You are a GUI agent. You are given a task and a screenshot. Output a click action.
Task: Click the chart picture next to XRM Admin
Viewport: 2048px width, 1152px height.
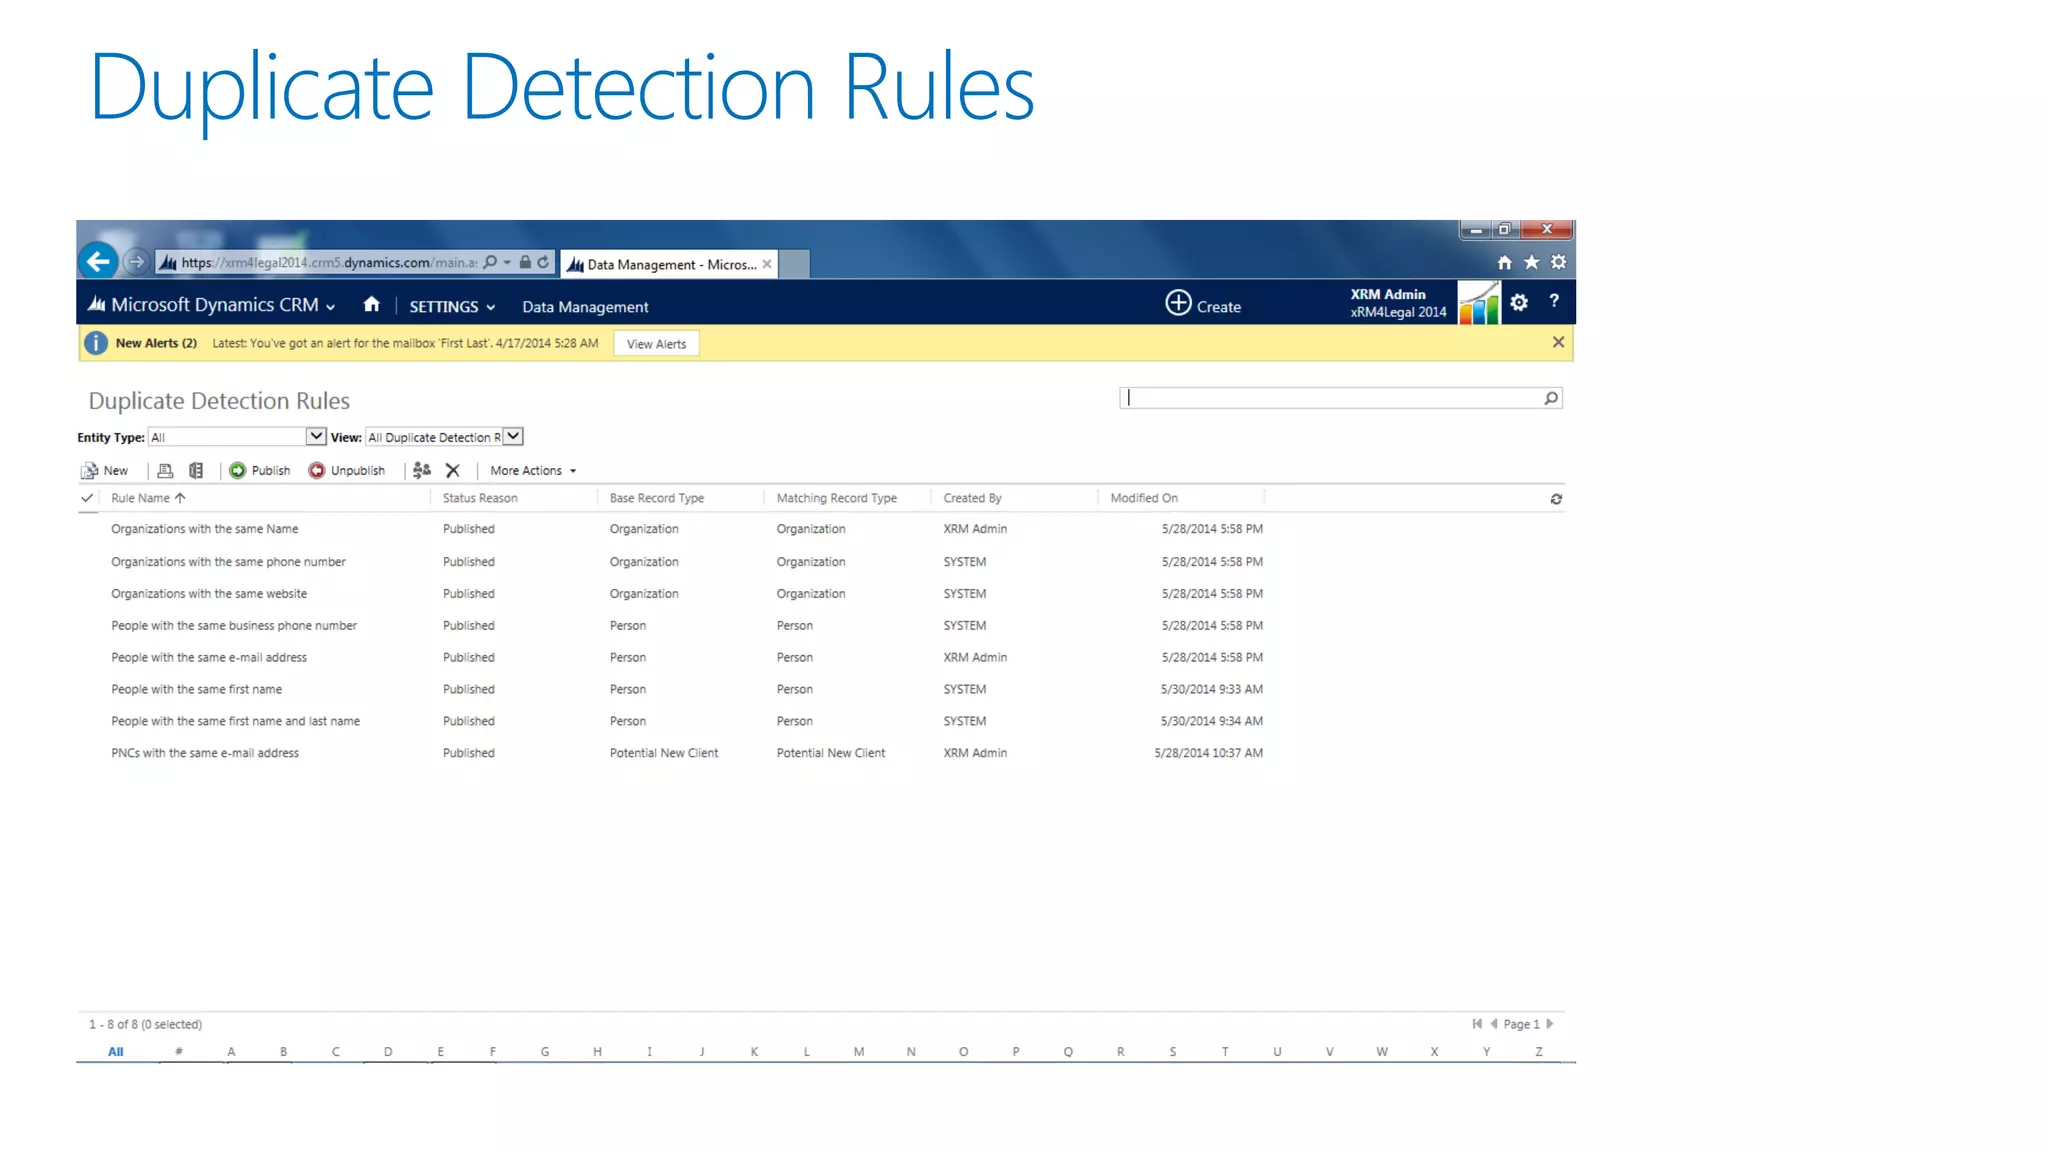tap(1478, 302)
